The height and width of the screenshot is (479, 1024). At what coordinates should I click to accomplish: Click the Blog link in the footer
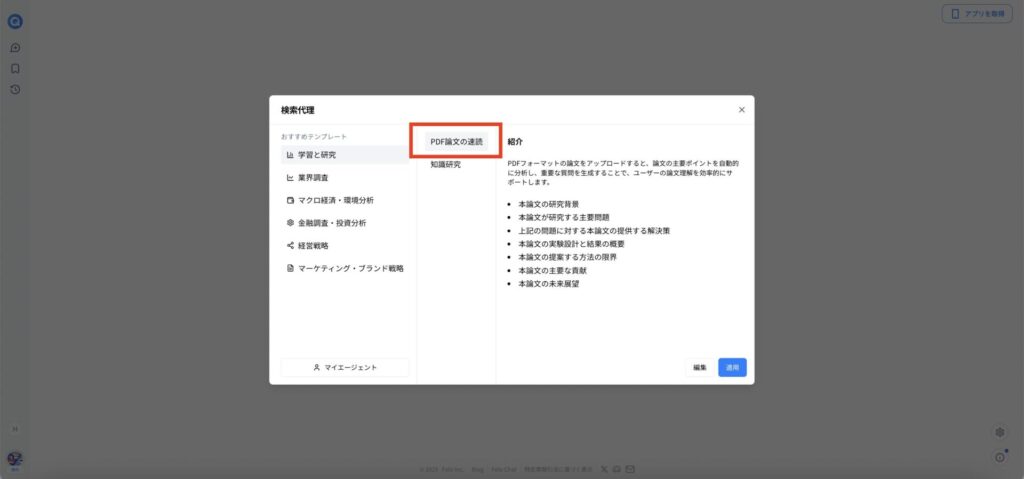point(477,469)
